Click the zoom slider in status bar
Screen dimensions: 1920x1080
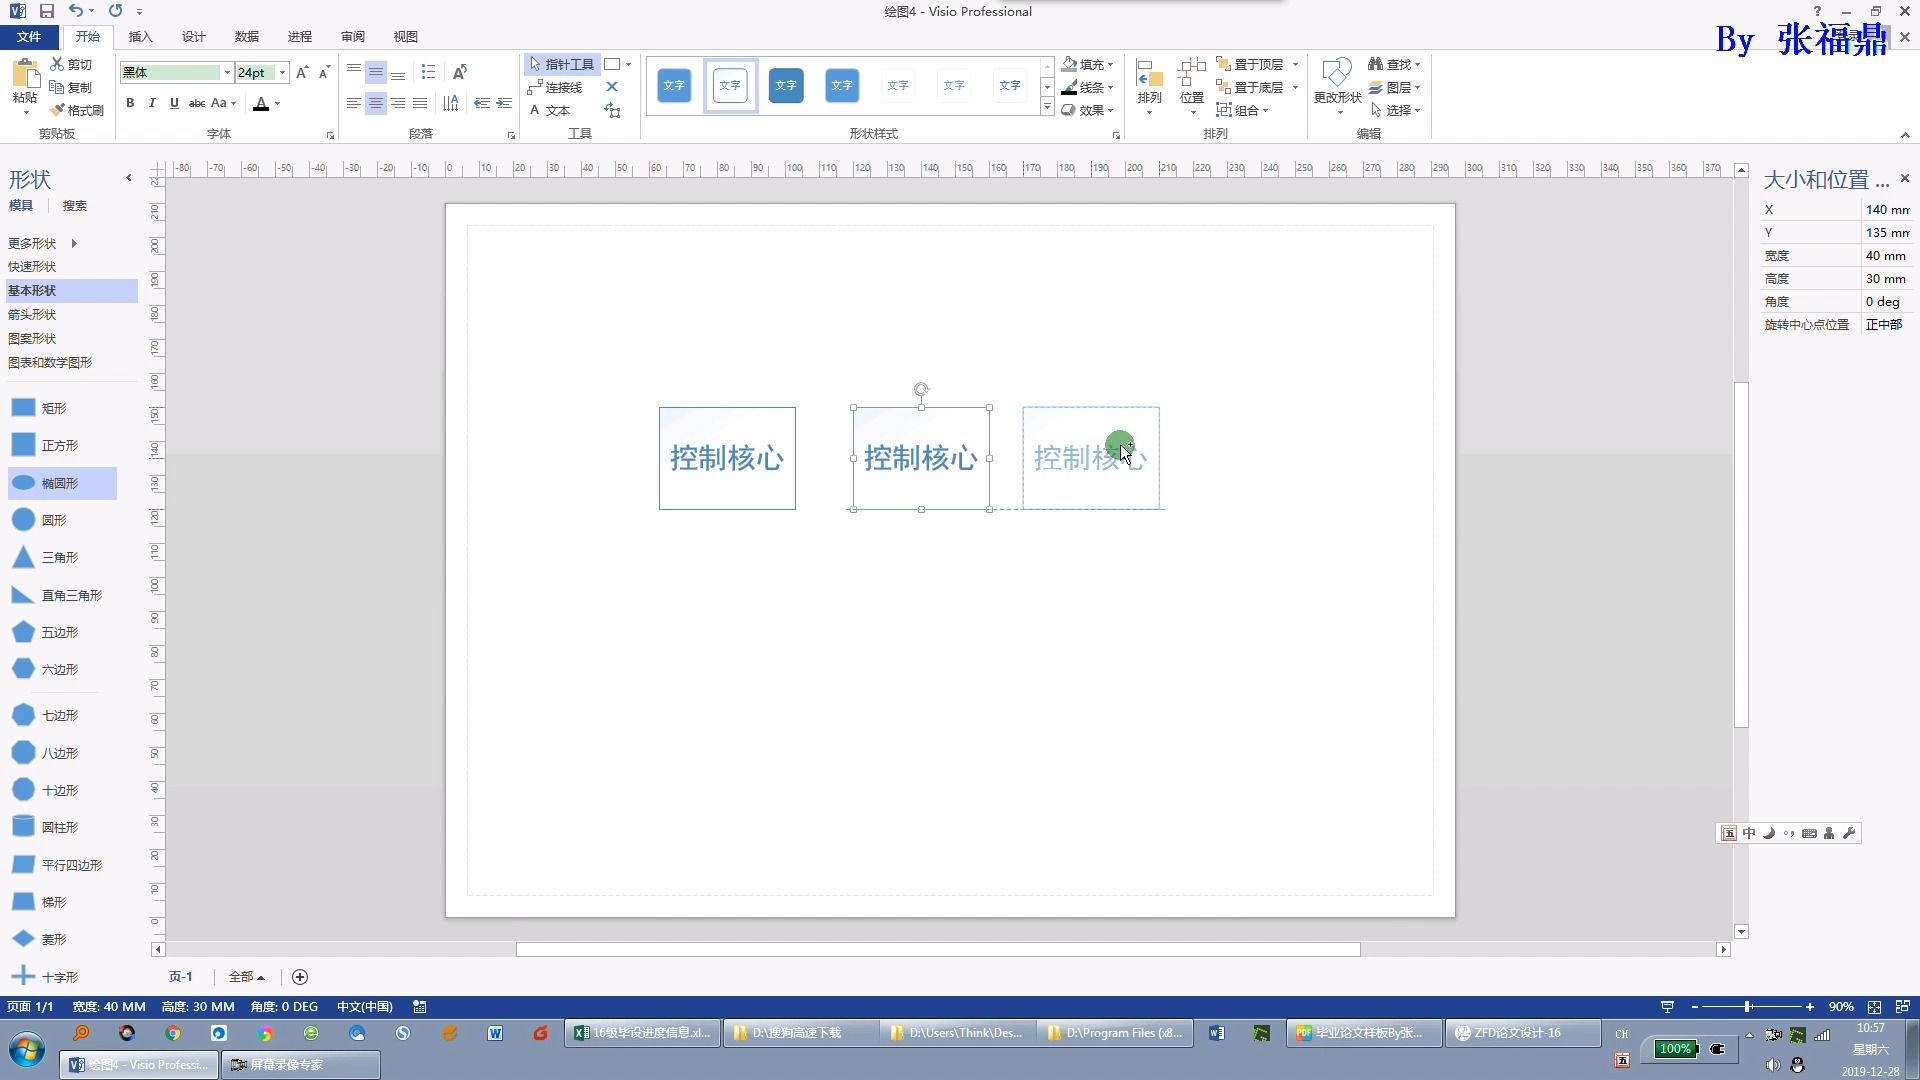pos(1748,1007)
